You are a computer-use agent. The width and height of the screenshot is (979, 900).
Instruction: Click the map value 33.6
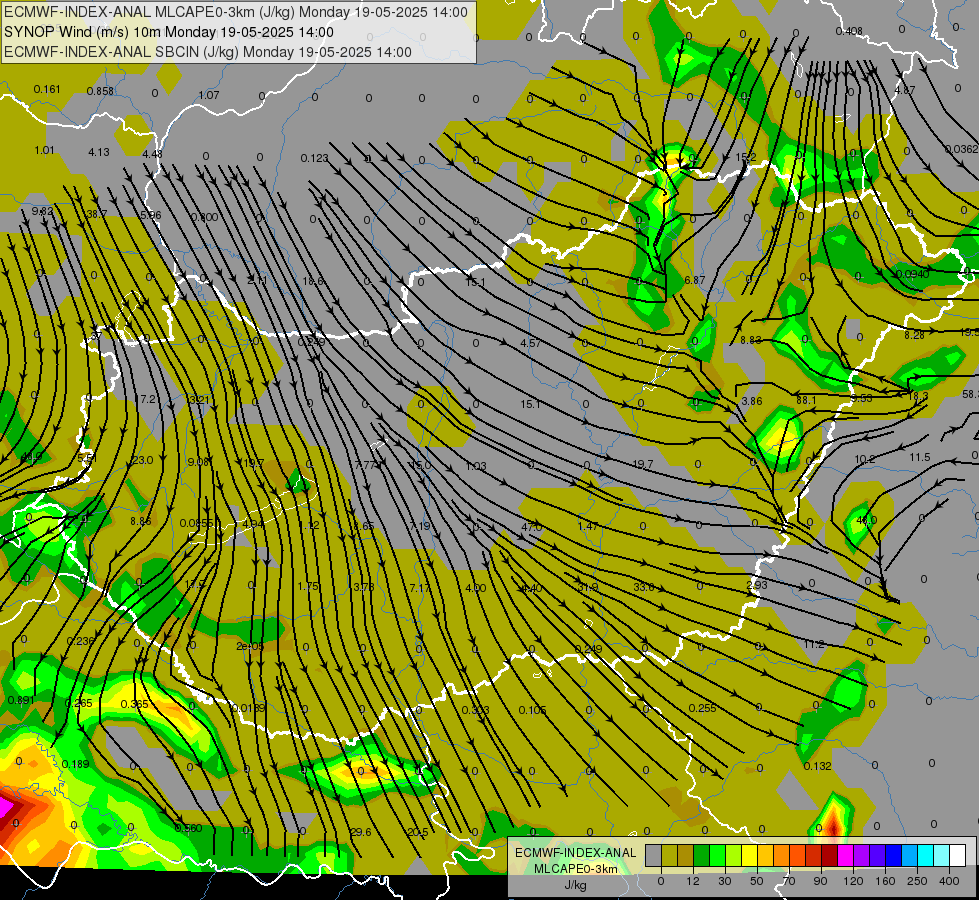click(643, 587)
